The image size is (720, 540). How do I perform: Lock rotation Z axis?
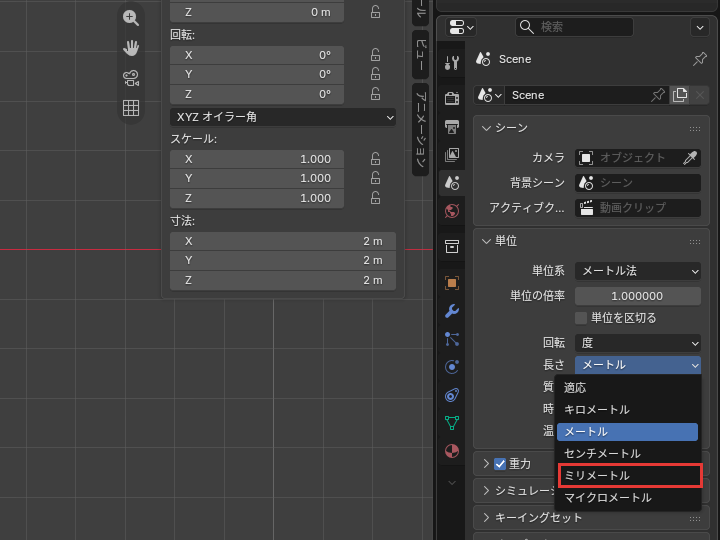375,94
